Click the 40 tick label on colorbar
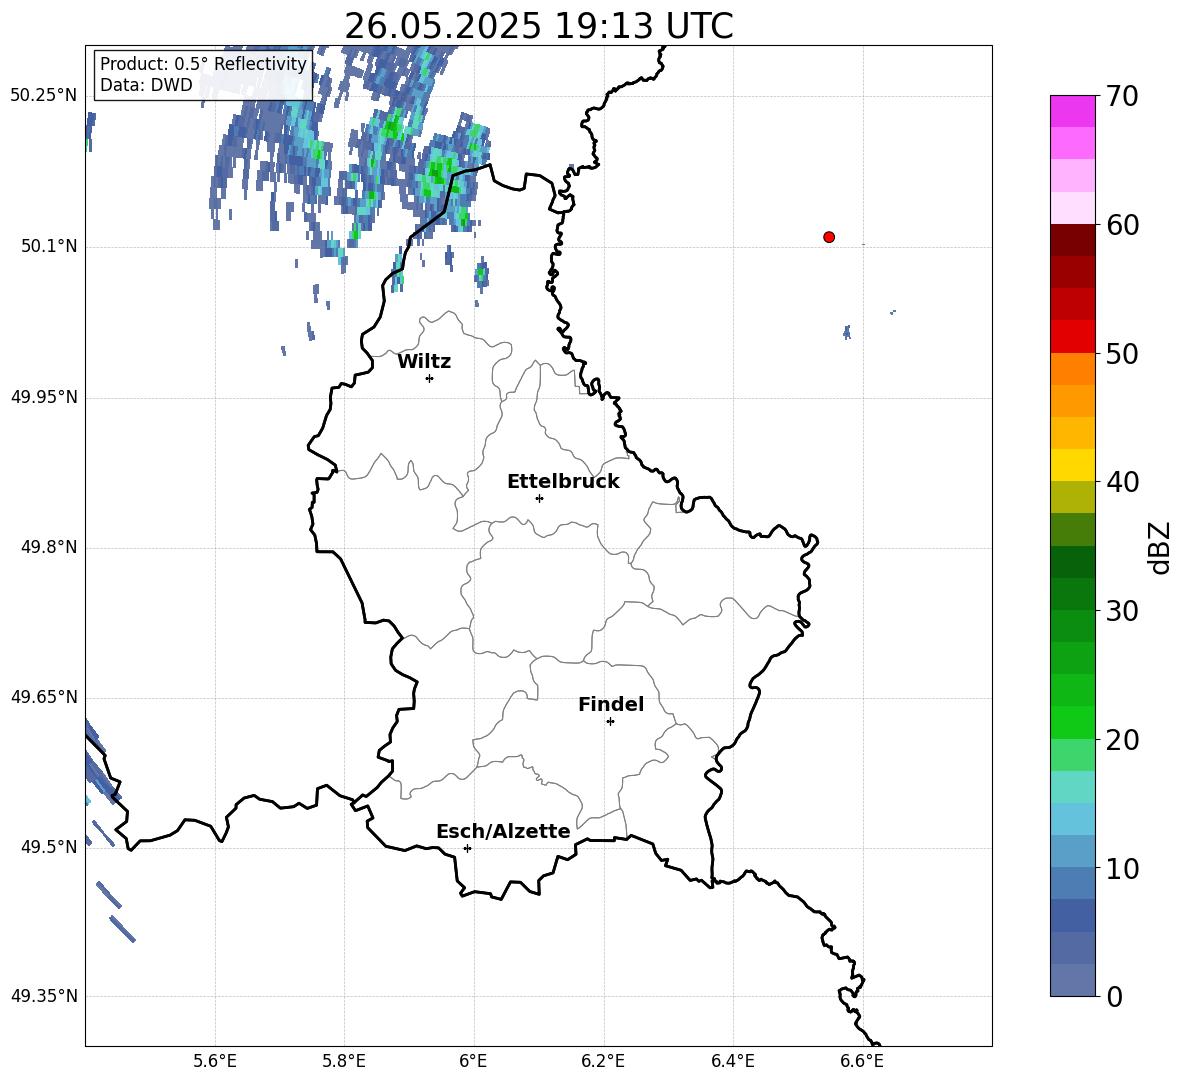Viewport: 1184px width, 1081px height. (1122, 482)
